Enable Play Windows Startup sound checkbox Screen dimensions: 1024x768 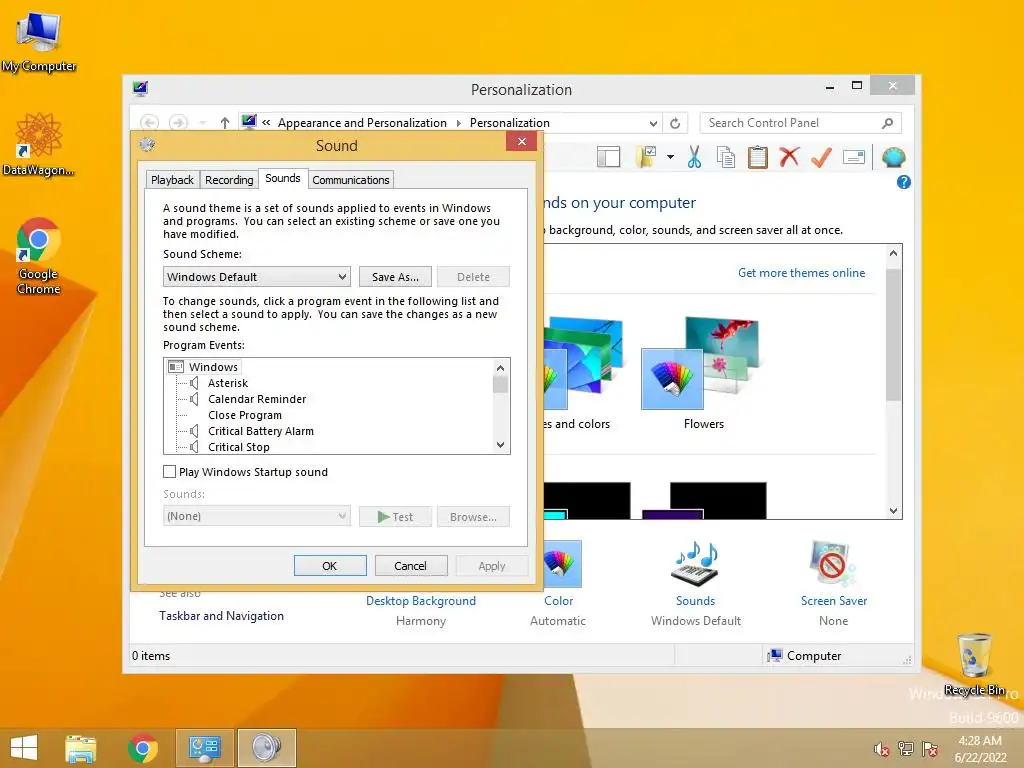coord(170,472)
